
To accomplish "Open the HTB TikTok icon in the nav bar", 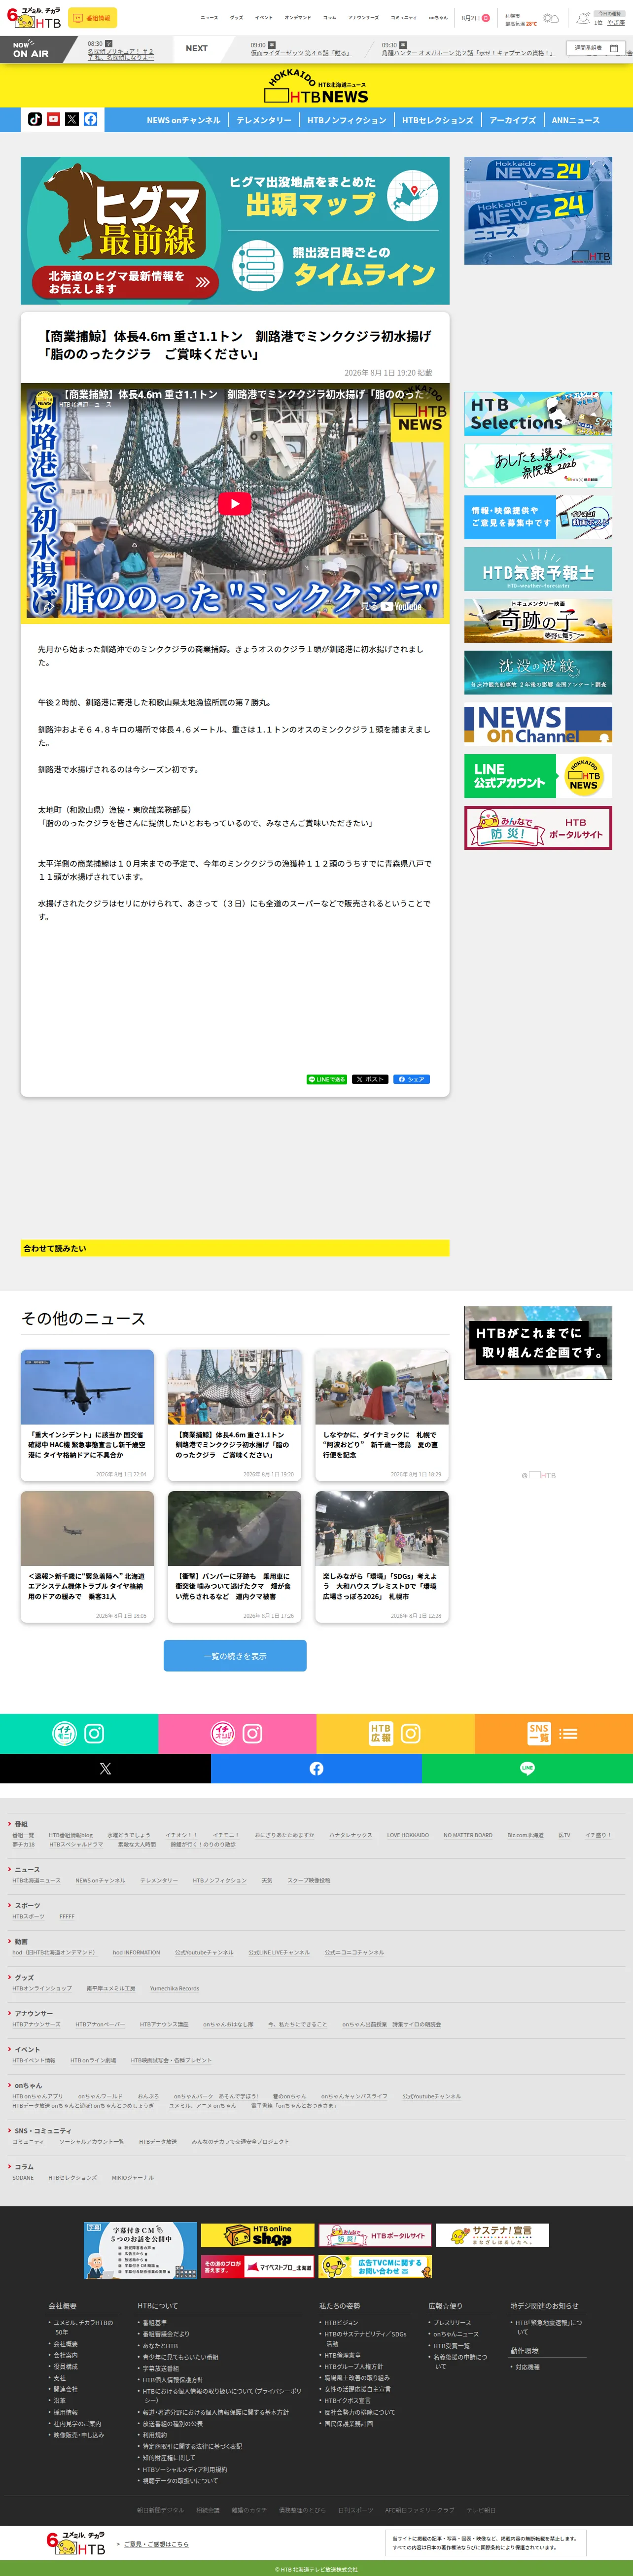I will pyautogui.click(x=35, y=119).
